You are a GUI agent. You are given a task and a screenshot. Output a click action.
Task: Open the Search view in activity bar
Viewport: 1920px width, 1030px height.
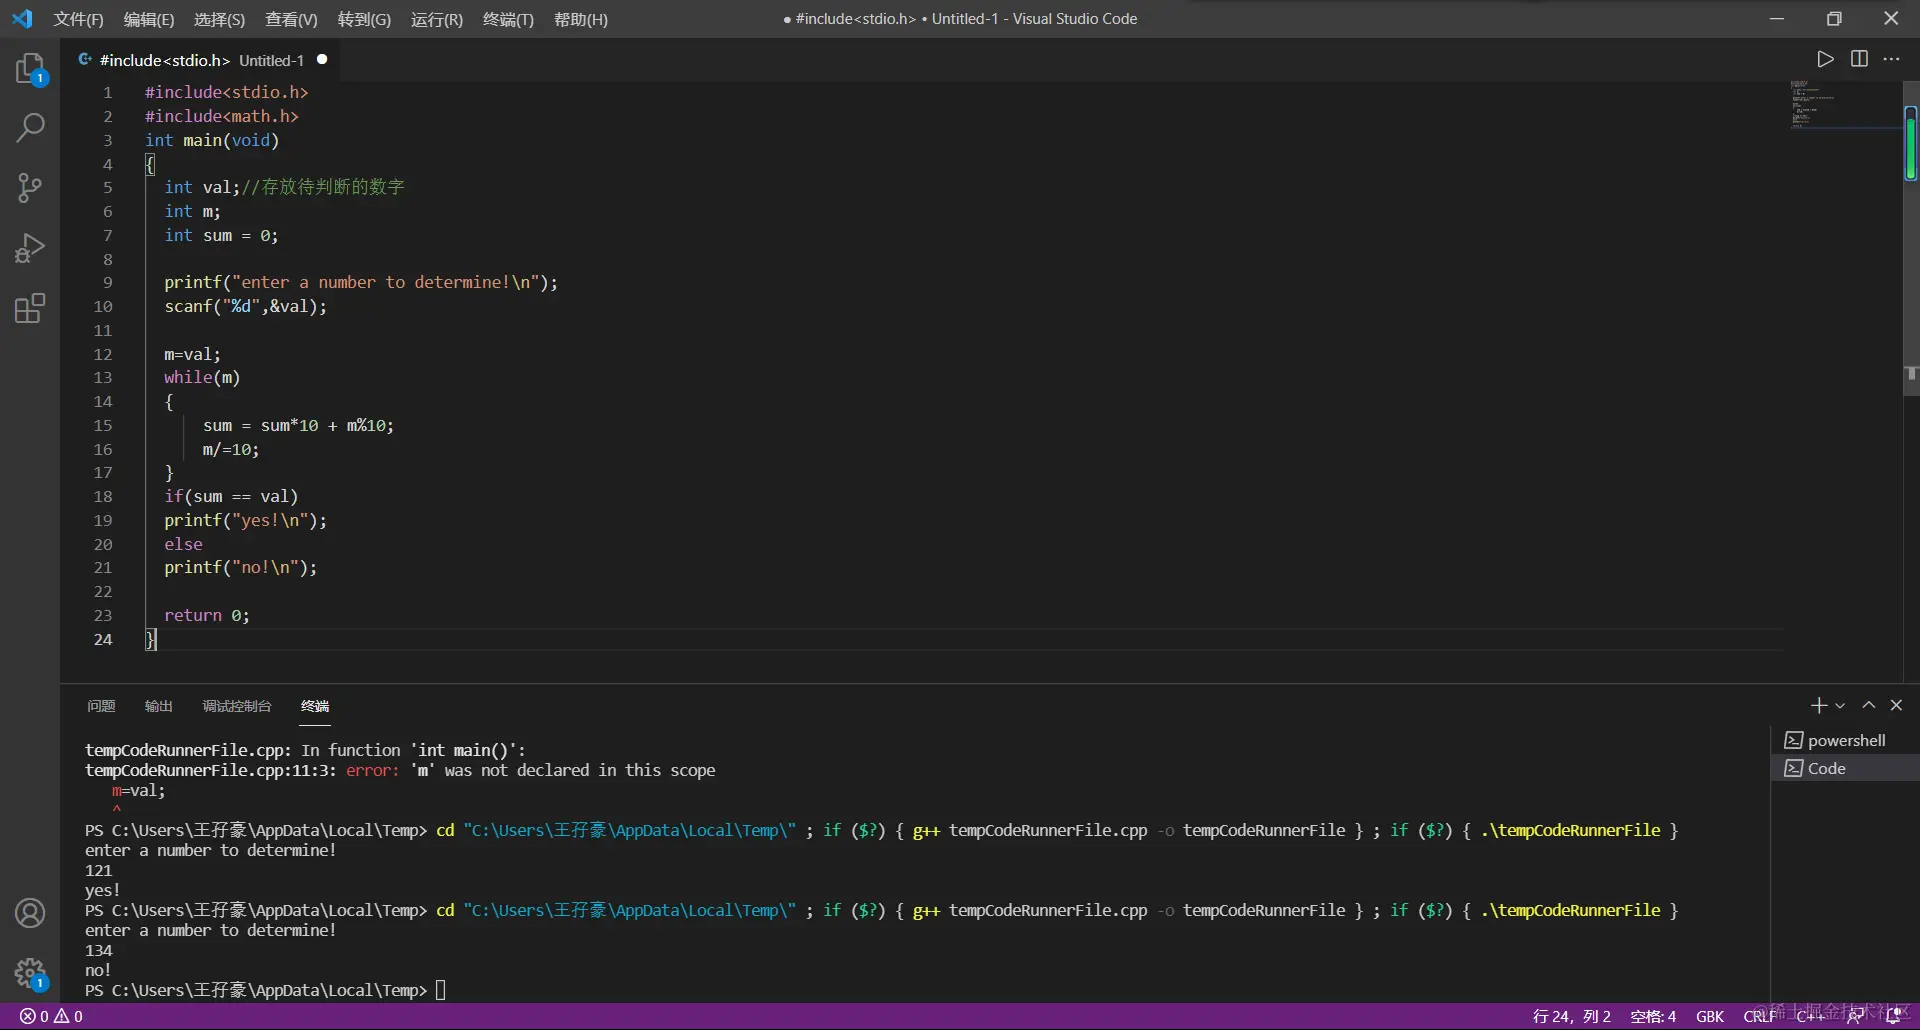(x=30, y=127)
